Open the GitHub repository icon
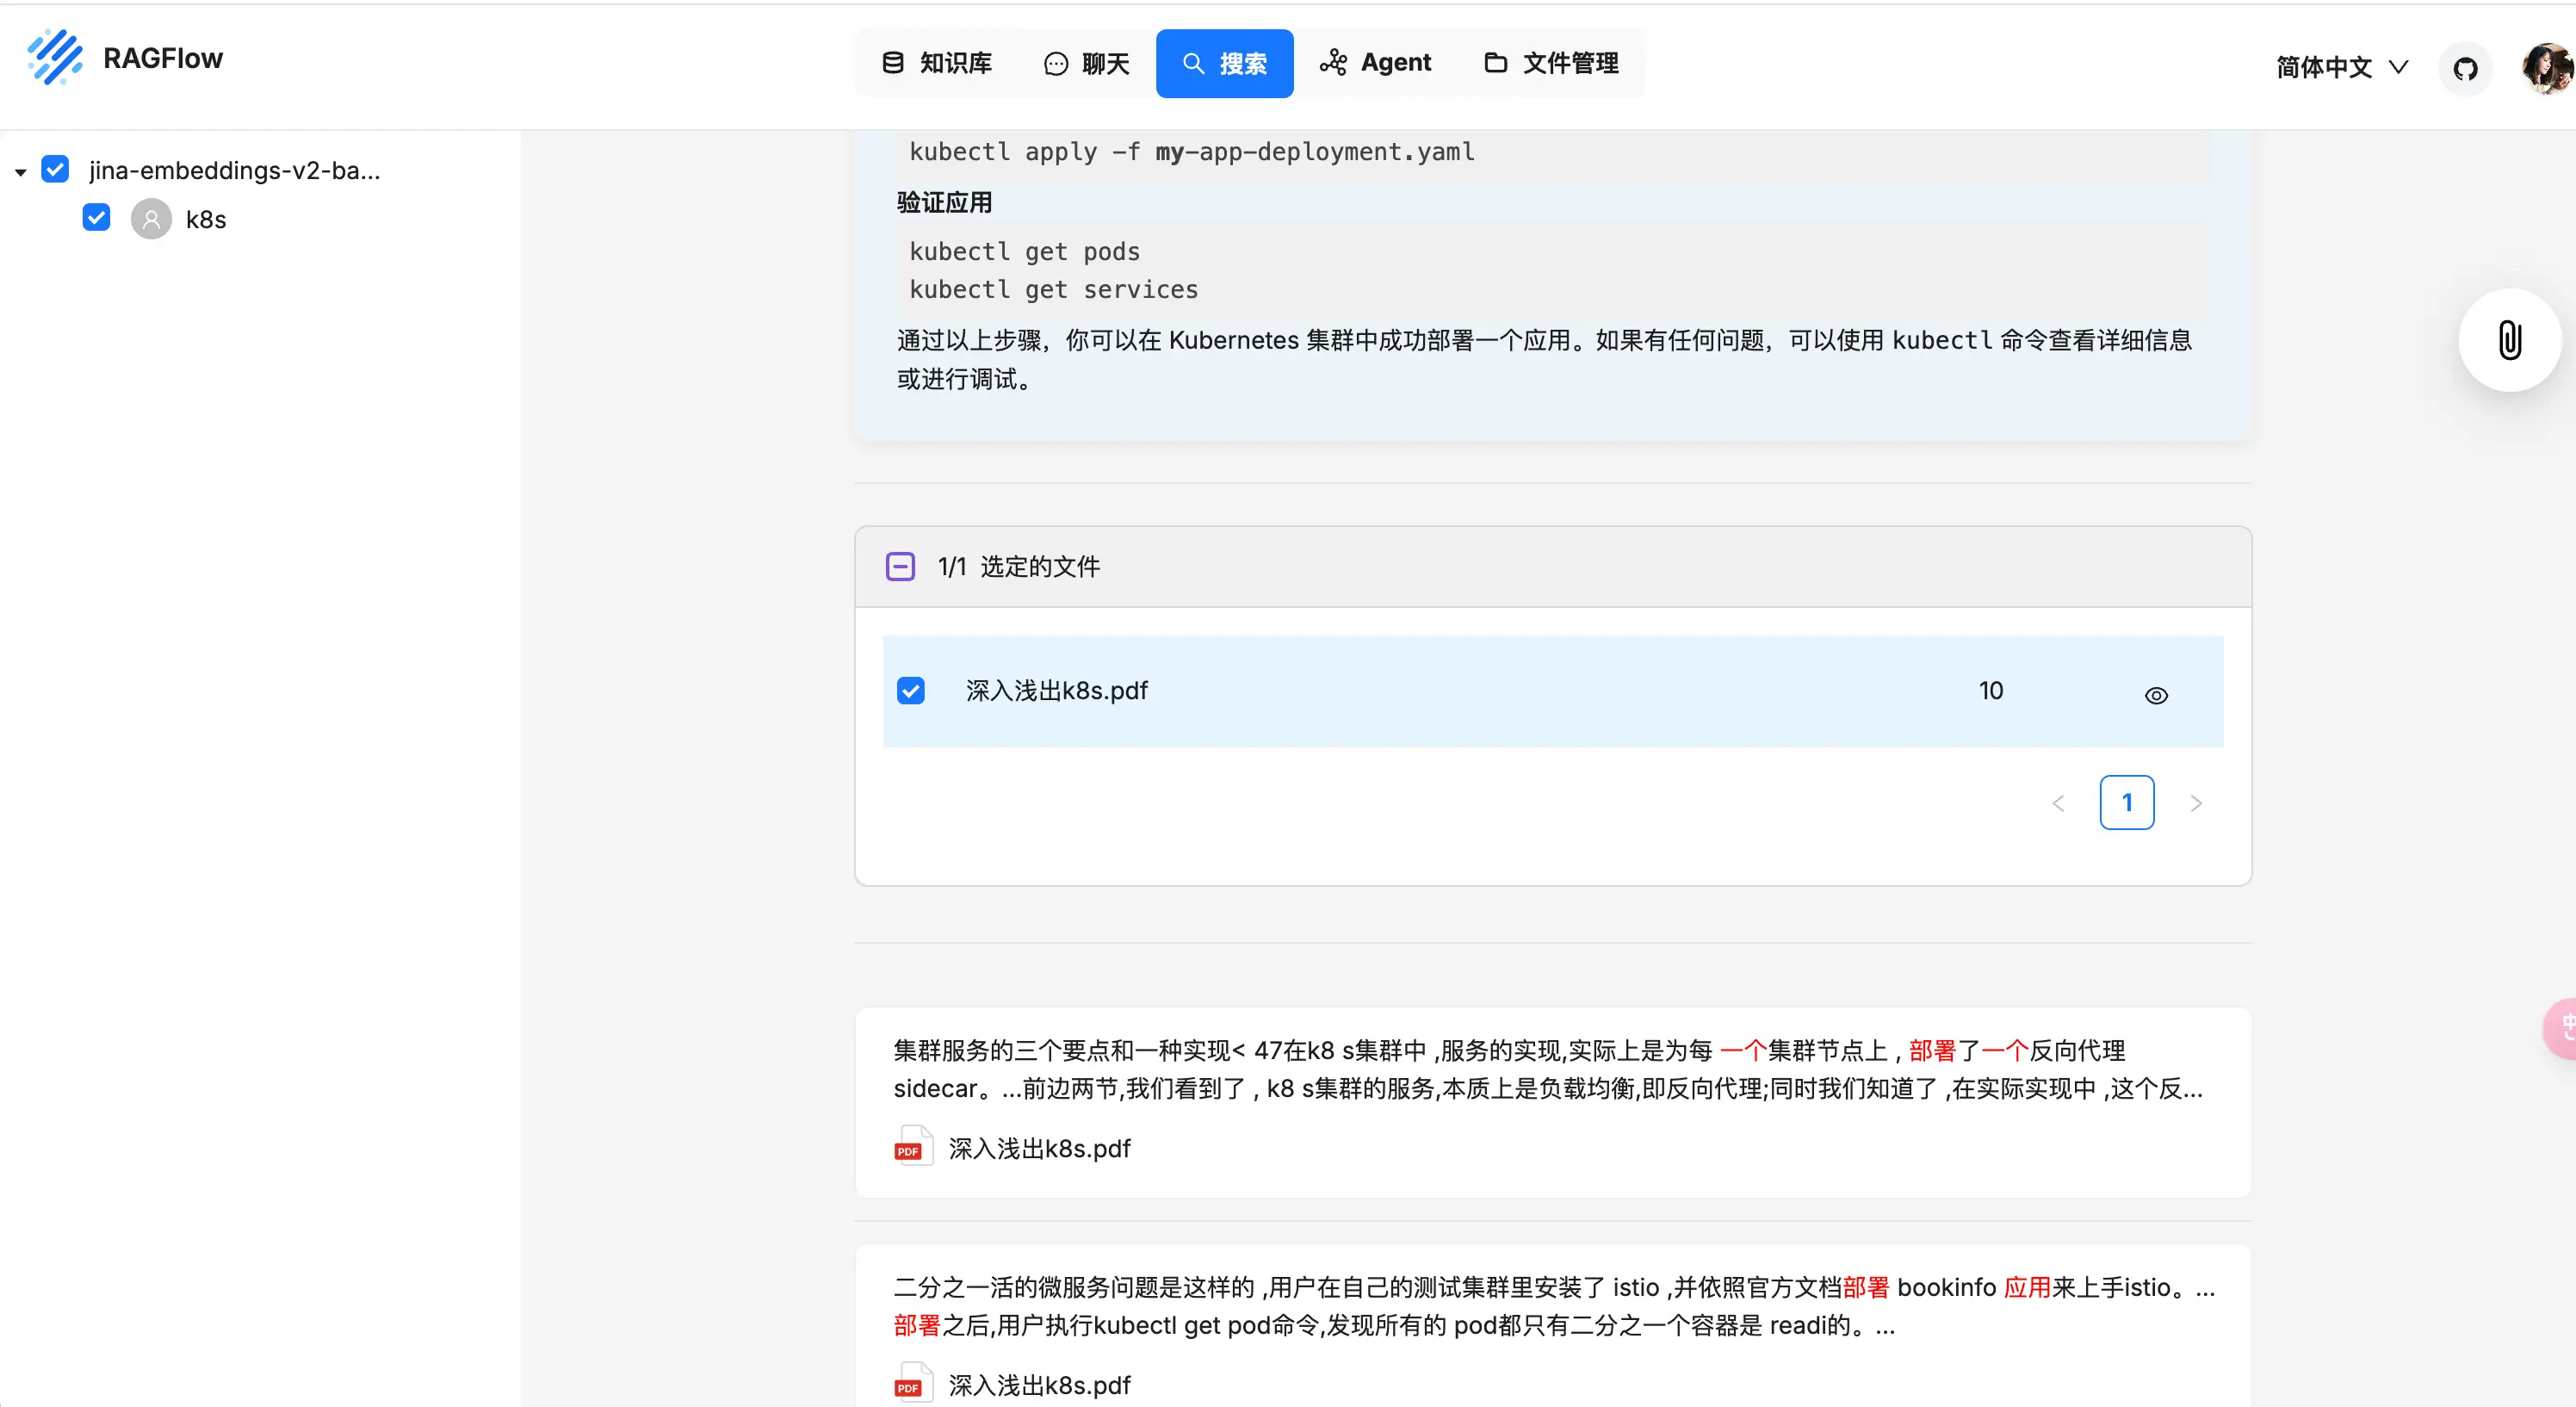 click(x=2465, y=68)
